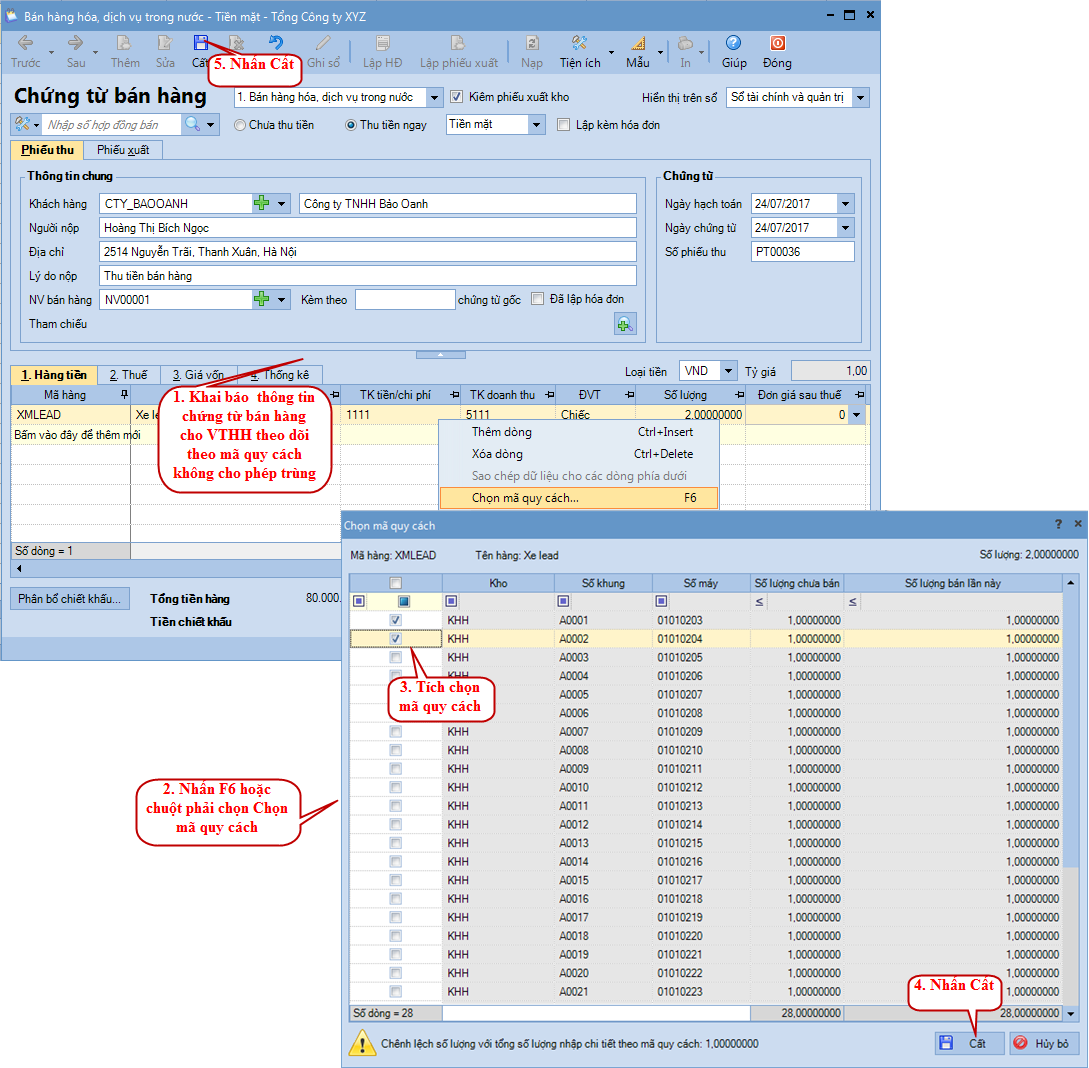Open the Ngày hạch toán date dropdown

[845, 204]
